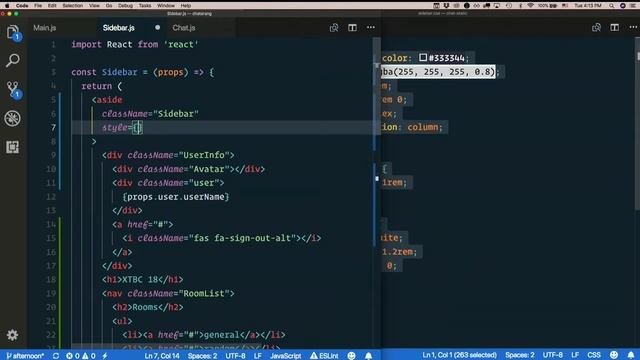This screenshot has width=640, height=360.
Task: Open the Apple menu
Action: (7, 6)
